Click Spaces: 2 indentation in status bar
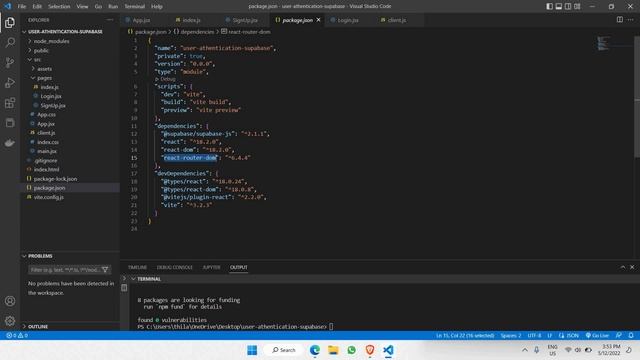The height and width of the screenshot is (360, 640). (x=511, y=335)
